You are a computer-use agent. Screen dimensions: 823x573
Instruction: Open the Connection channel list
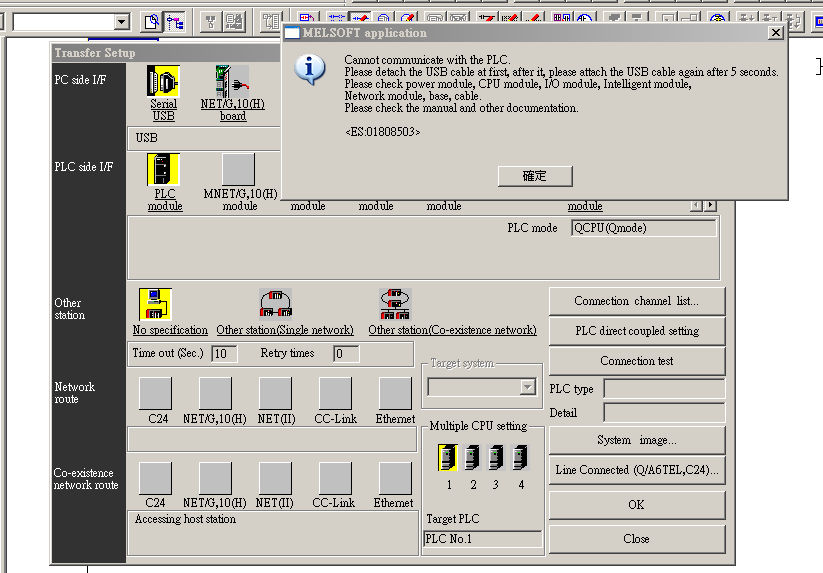coord(636,301)
